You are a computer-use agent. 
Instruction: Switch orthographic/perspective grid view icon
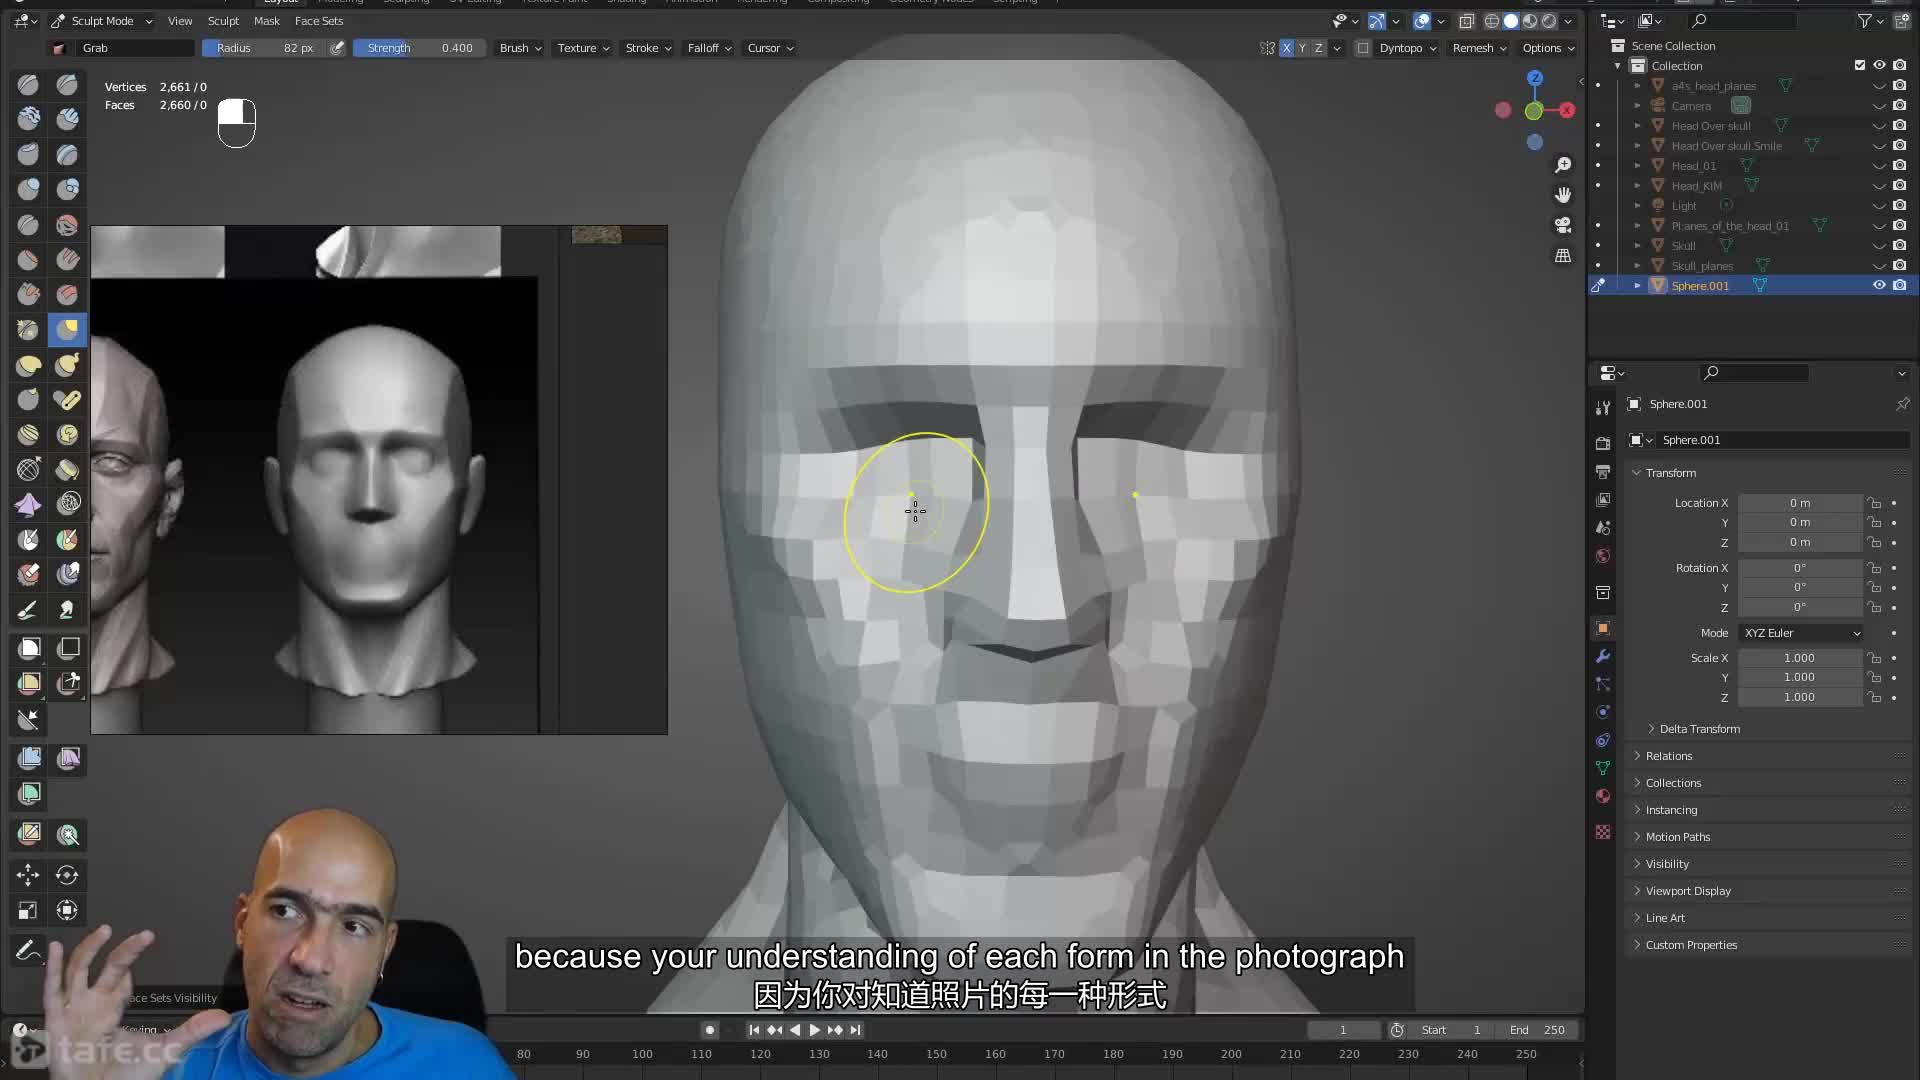pos(1563,256)
